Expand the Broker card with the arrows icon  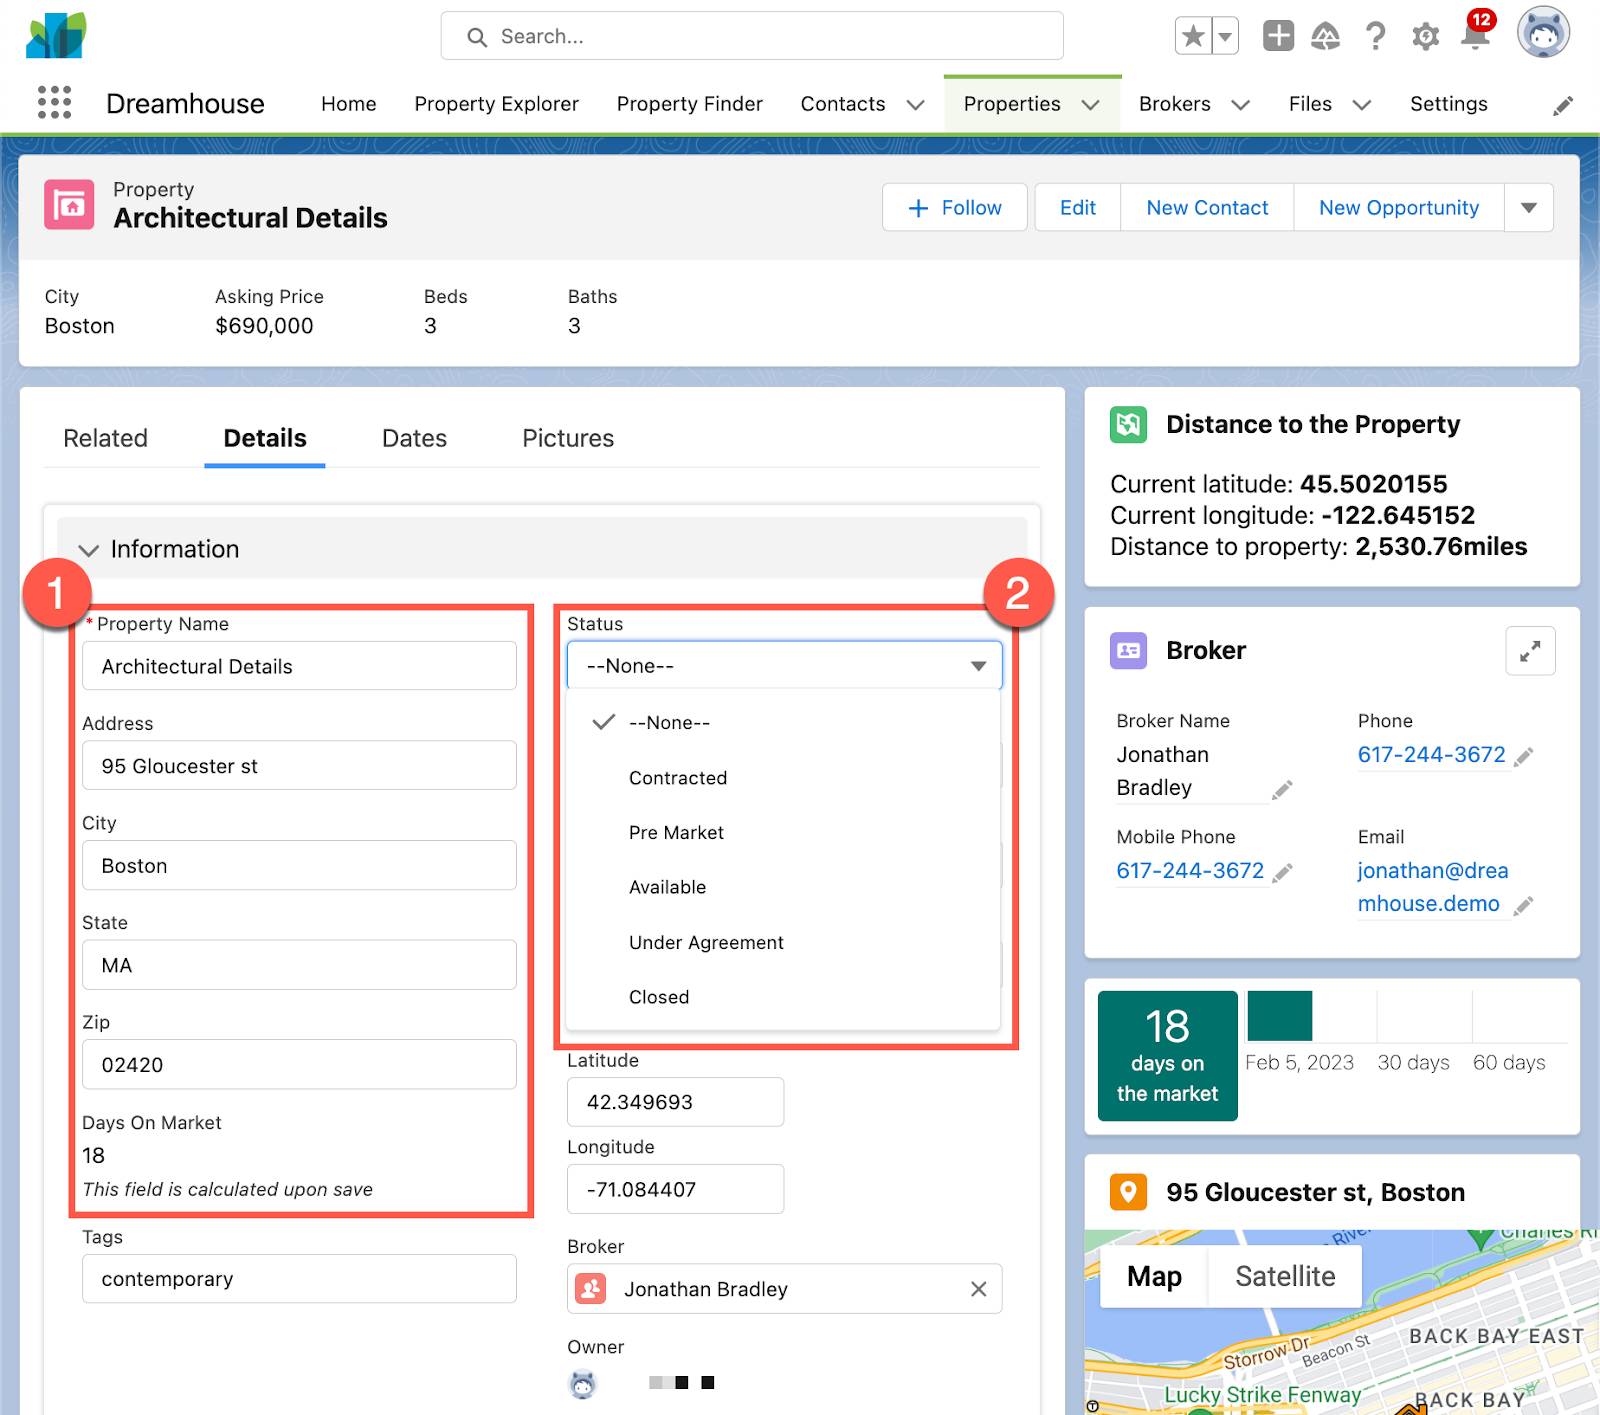[x=1529, y=650]
